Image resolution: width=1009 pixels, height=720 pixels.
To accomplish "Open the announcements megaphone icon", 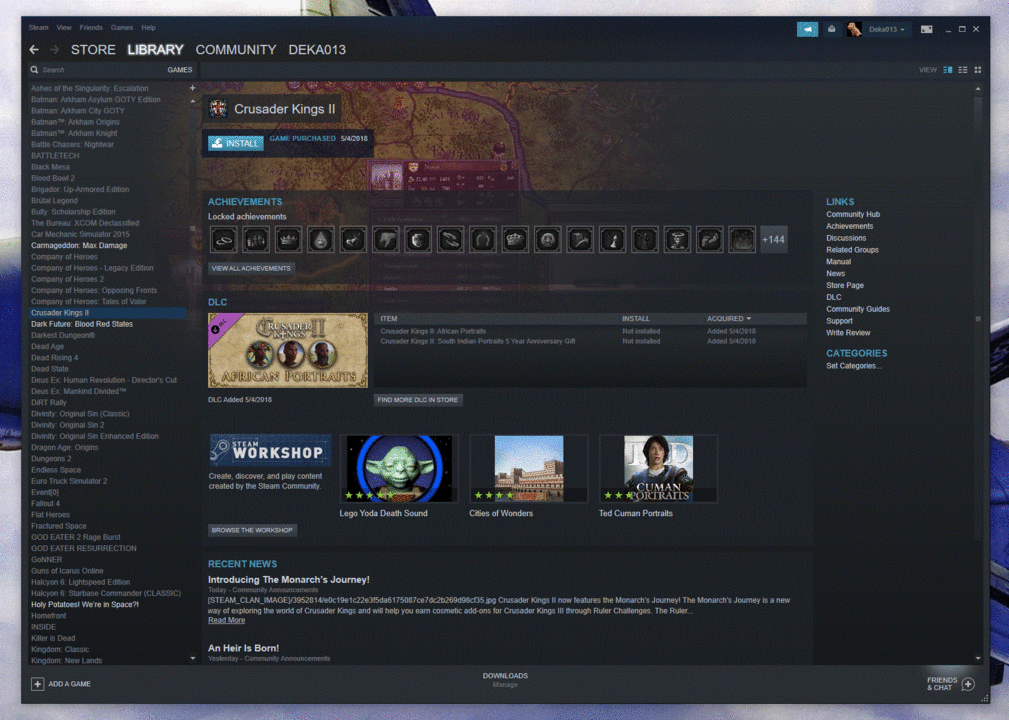I will (807, 29).
